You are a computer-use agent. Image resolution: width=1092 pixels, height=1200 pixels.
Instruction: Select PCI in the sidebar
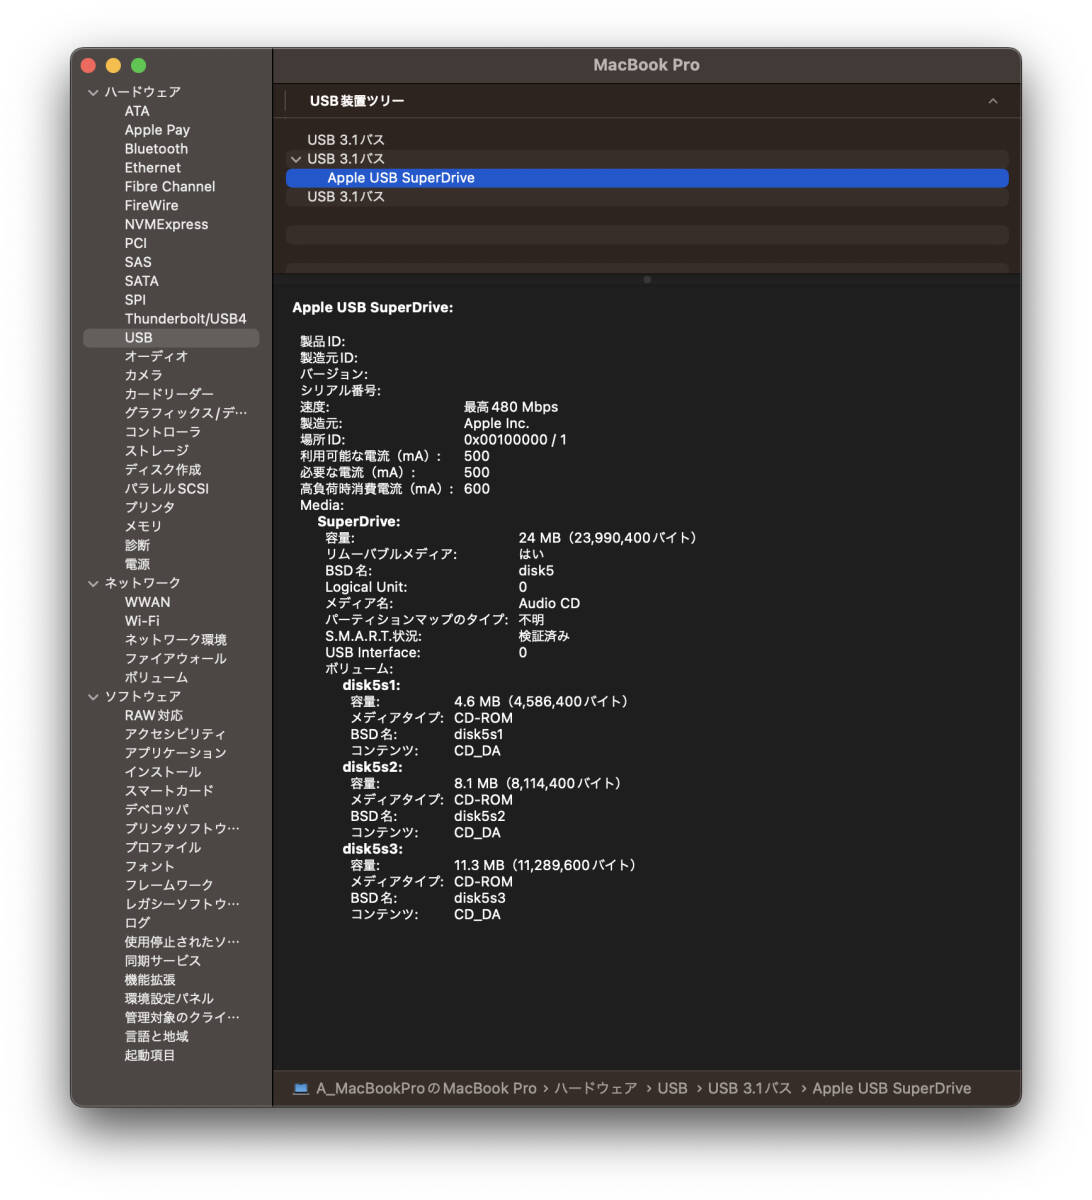pos(135,243)
